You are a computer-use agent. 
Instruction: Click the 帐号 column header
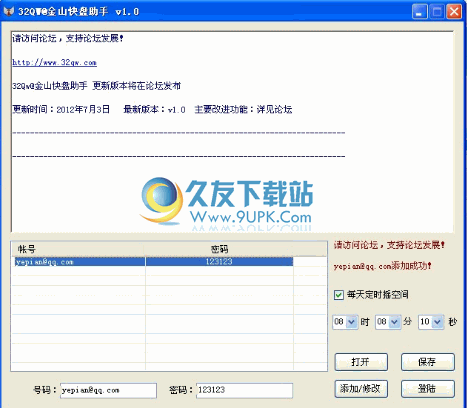[x=79, y=249]
